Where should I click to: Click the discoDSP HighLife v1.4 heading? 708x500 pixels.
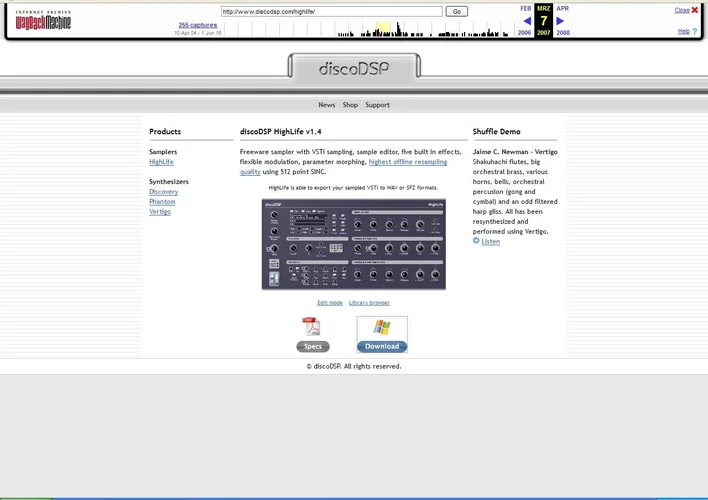[x=280, y=131]
